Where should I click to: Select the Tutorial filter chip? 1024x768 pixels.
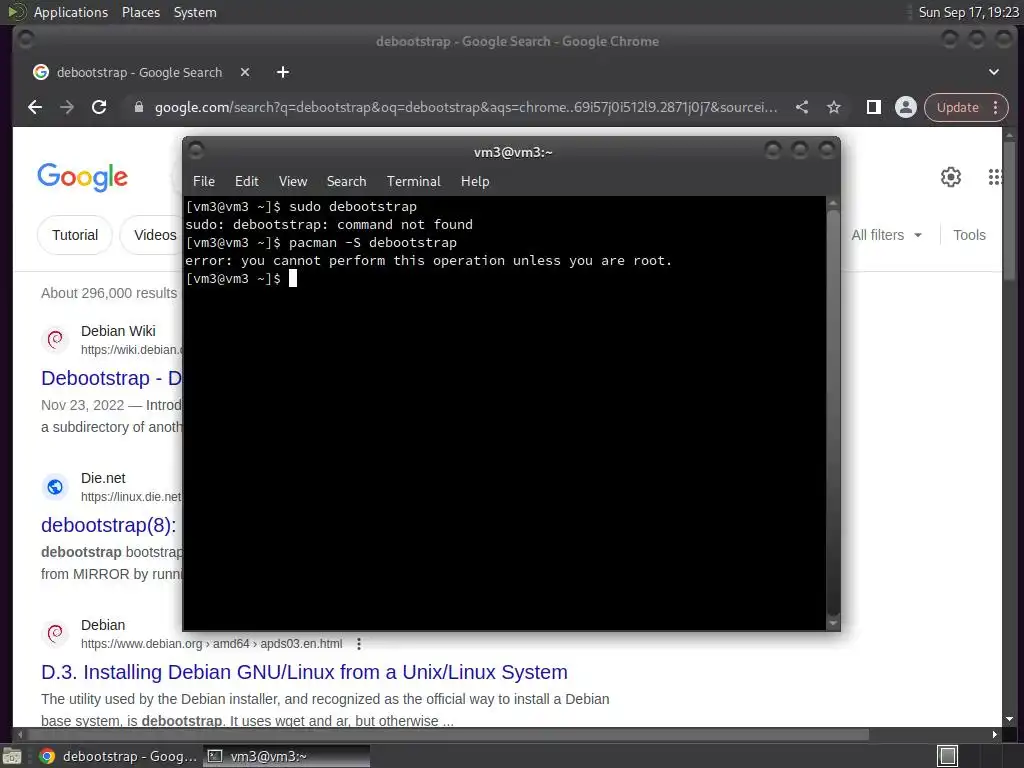click(75, 235)
